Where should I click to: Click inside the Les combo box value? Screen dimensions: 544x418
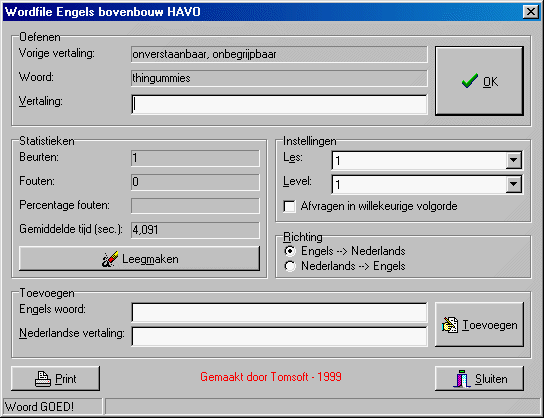click(x=419, y=161)
